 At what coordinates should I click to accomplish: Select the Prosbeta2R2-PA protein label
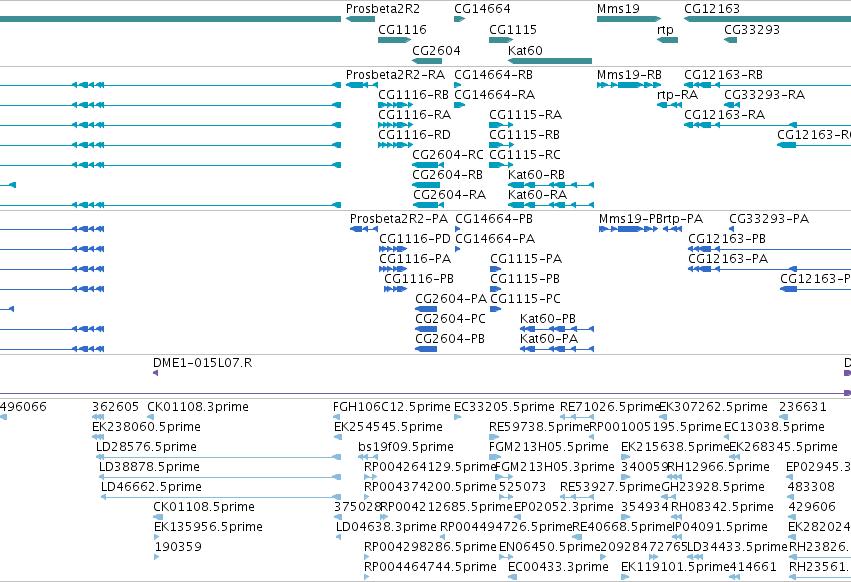coord(399,219)
